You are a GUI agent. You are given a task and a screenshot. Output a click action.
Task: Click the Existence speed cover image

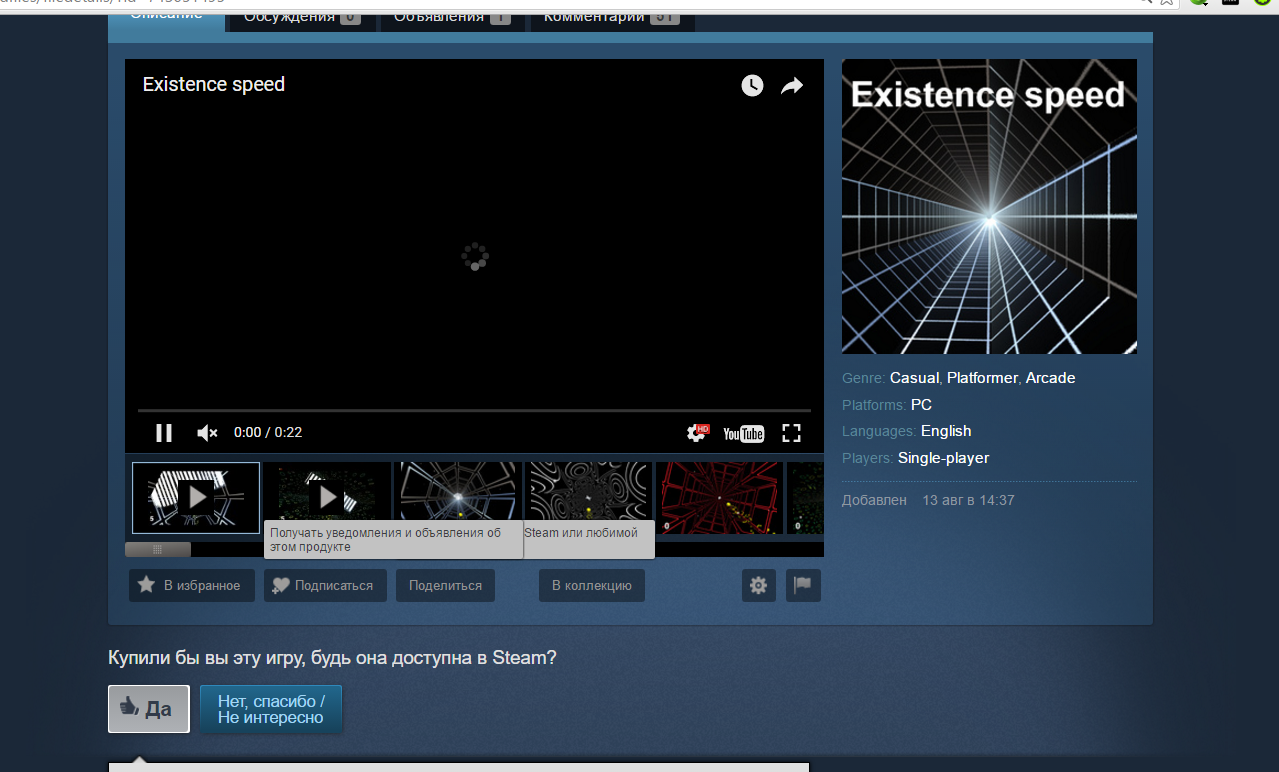(x=989, y=206)
